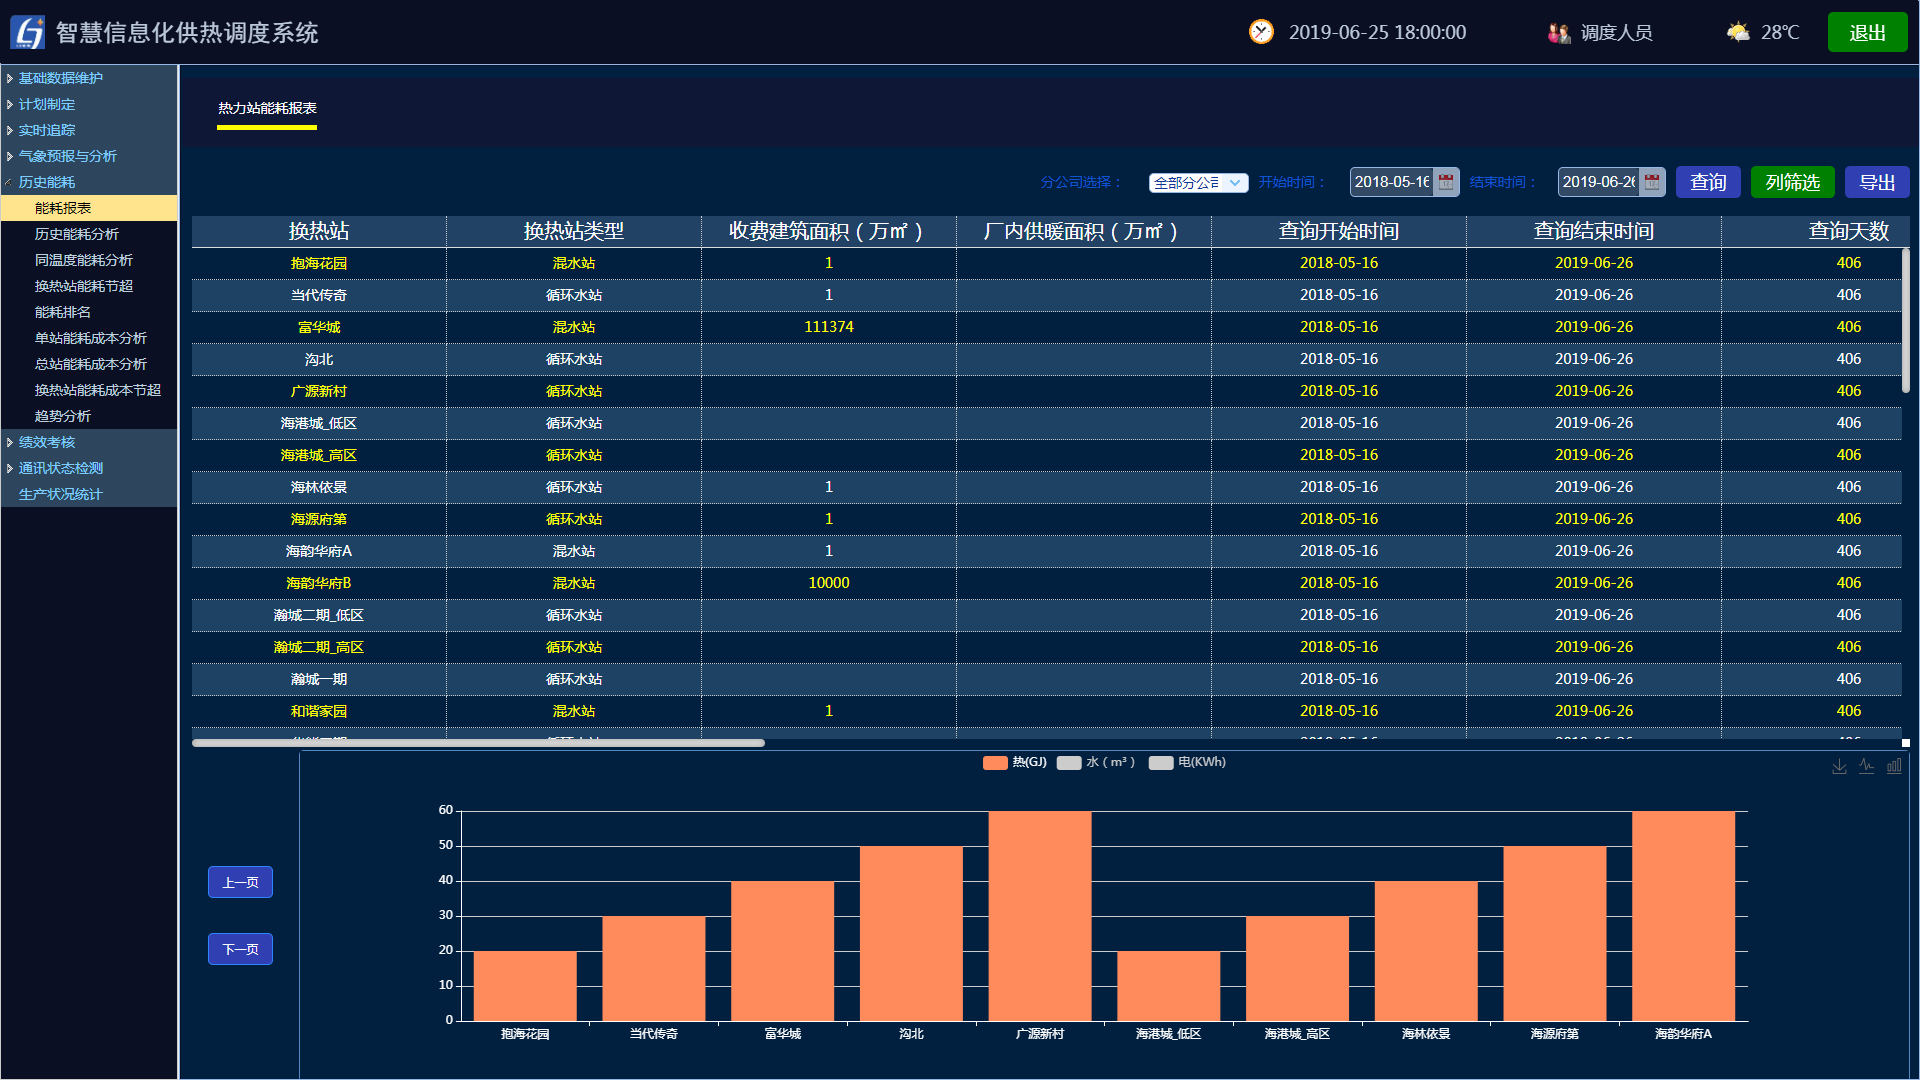Click the 导出 export button
1920x1080 pixels.
click(x=1877, y=182)
